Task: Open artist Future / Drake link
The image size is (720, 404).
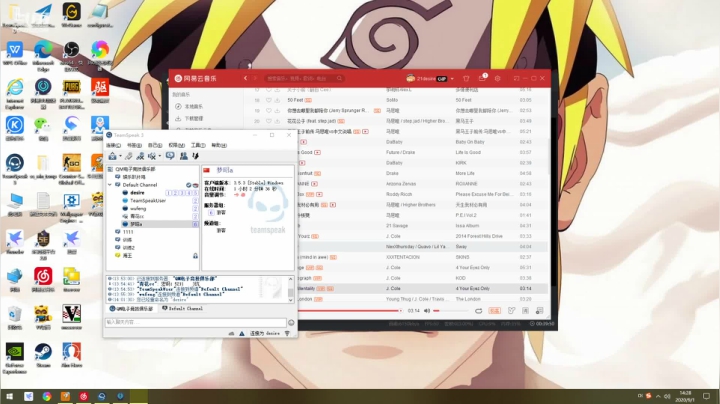Action: click(x=400, y=152)
